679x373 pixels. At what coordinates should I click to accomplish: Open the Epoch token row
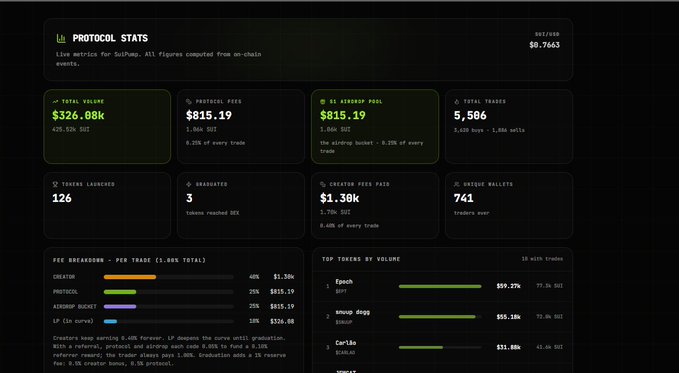pyautogui.click(x=443, y=286)
